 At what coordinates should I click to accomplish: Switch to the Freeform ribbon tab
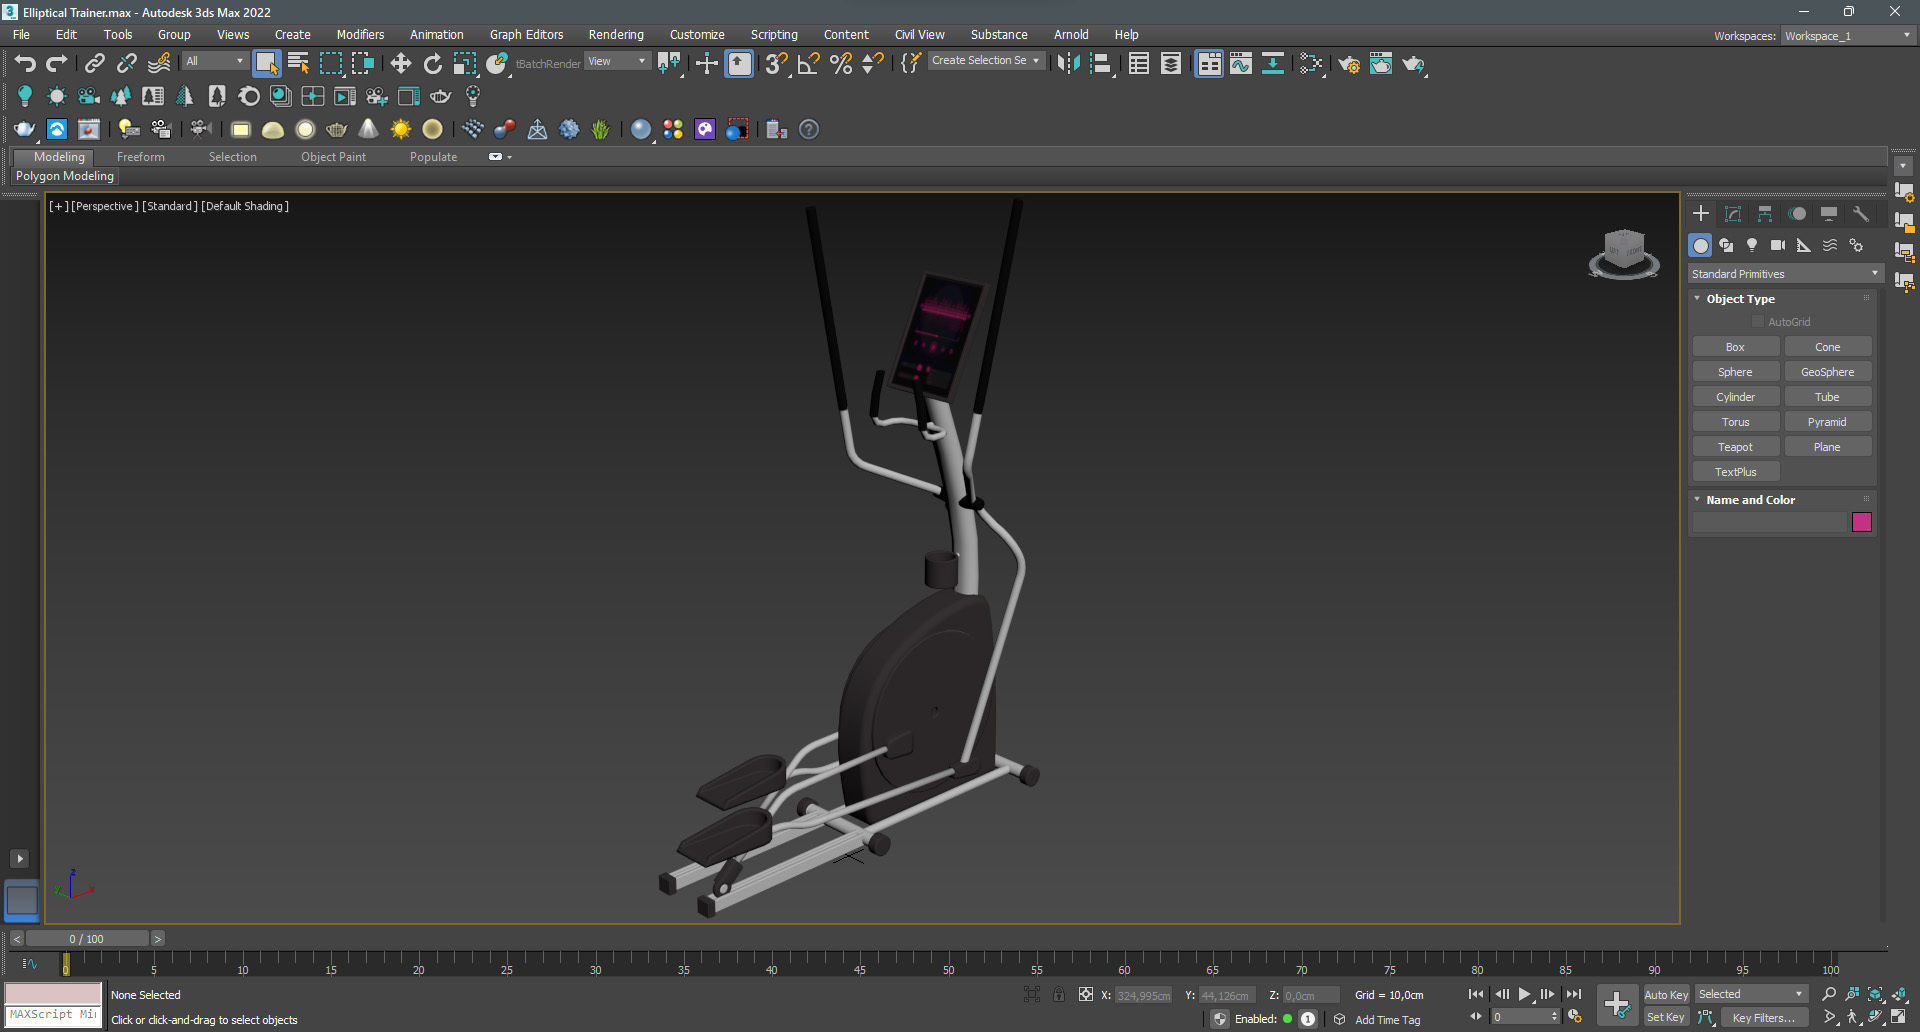(x=140, y=157)
